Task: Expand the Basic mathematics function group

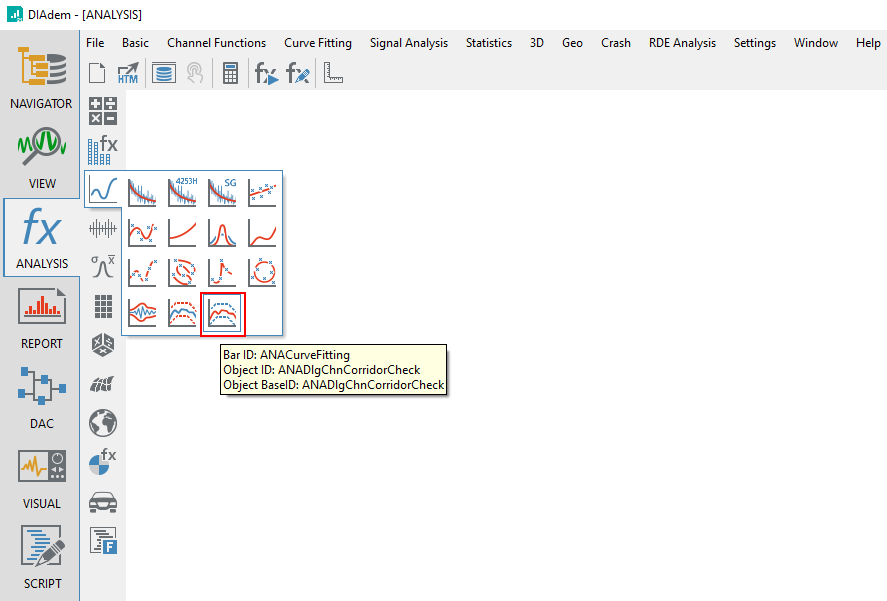Action: click(x=103, y=111)
